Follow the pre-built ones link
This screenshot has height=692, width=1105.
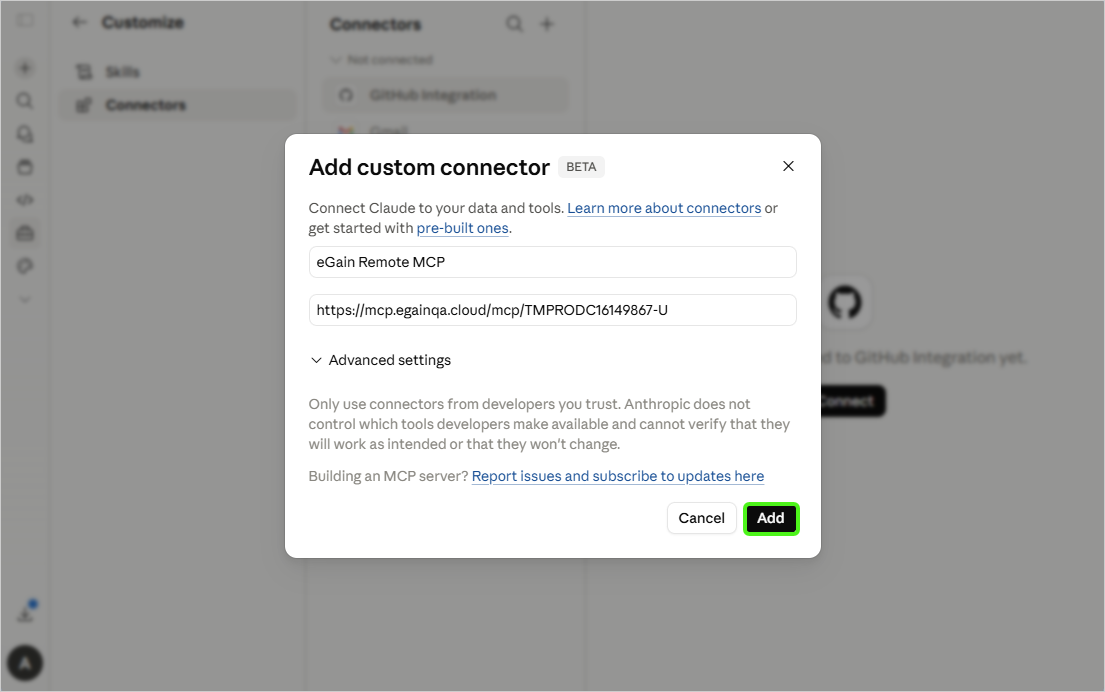click(x=462, y=228)
